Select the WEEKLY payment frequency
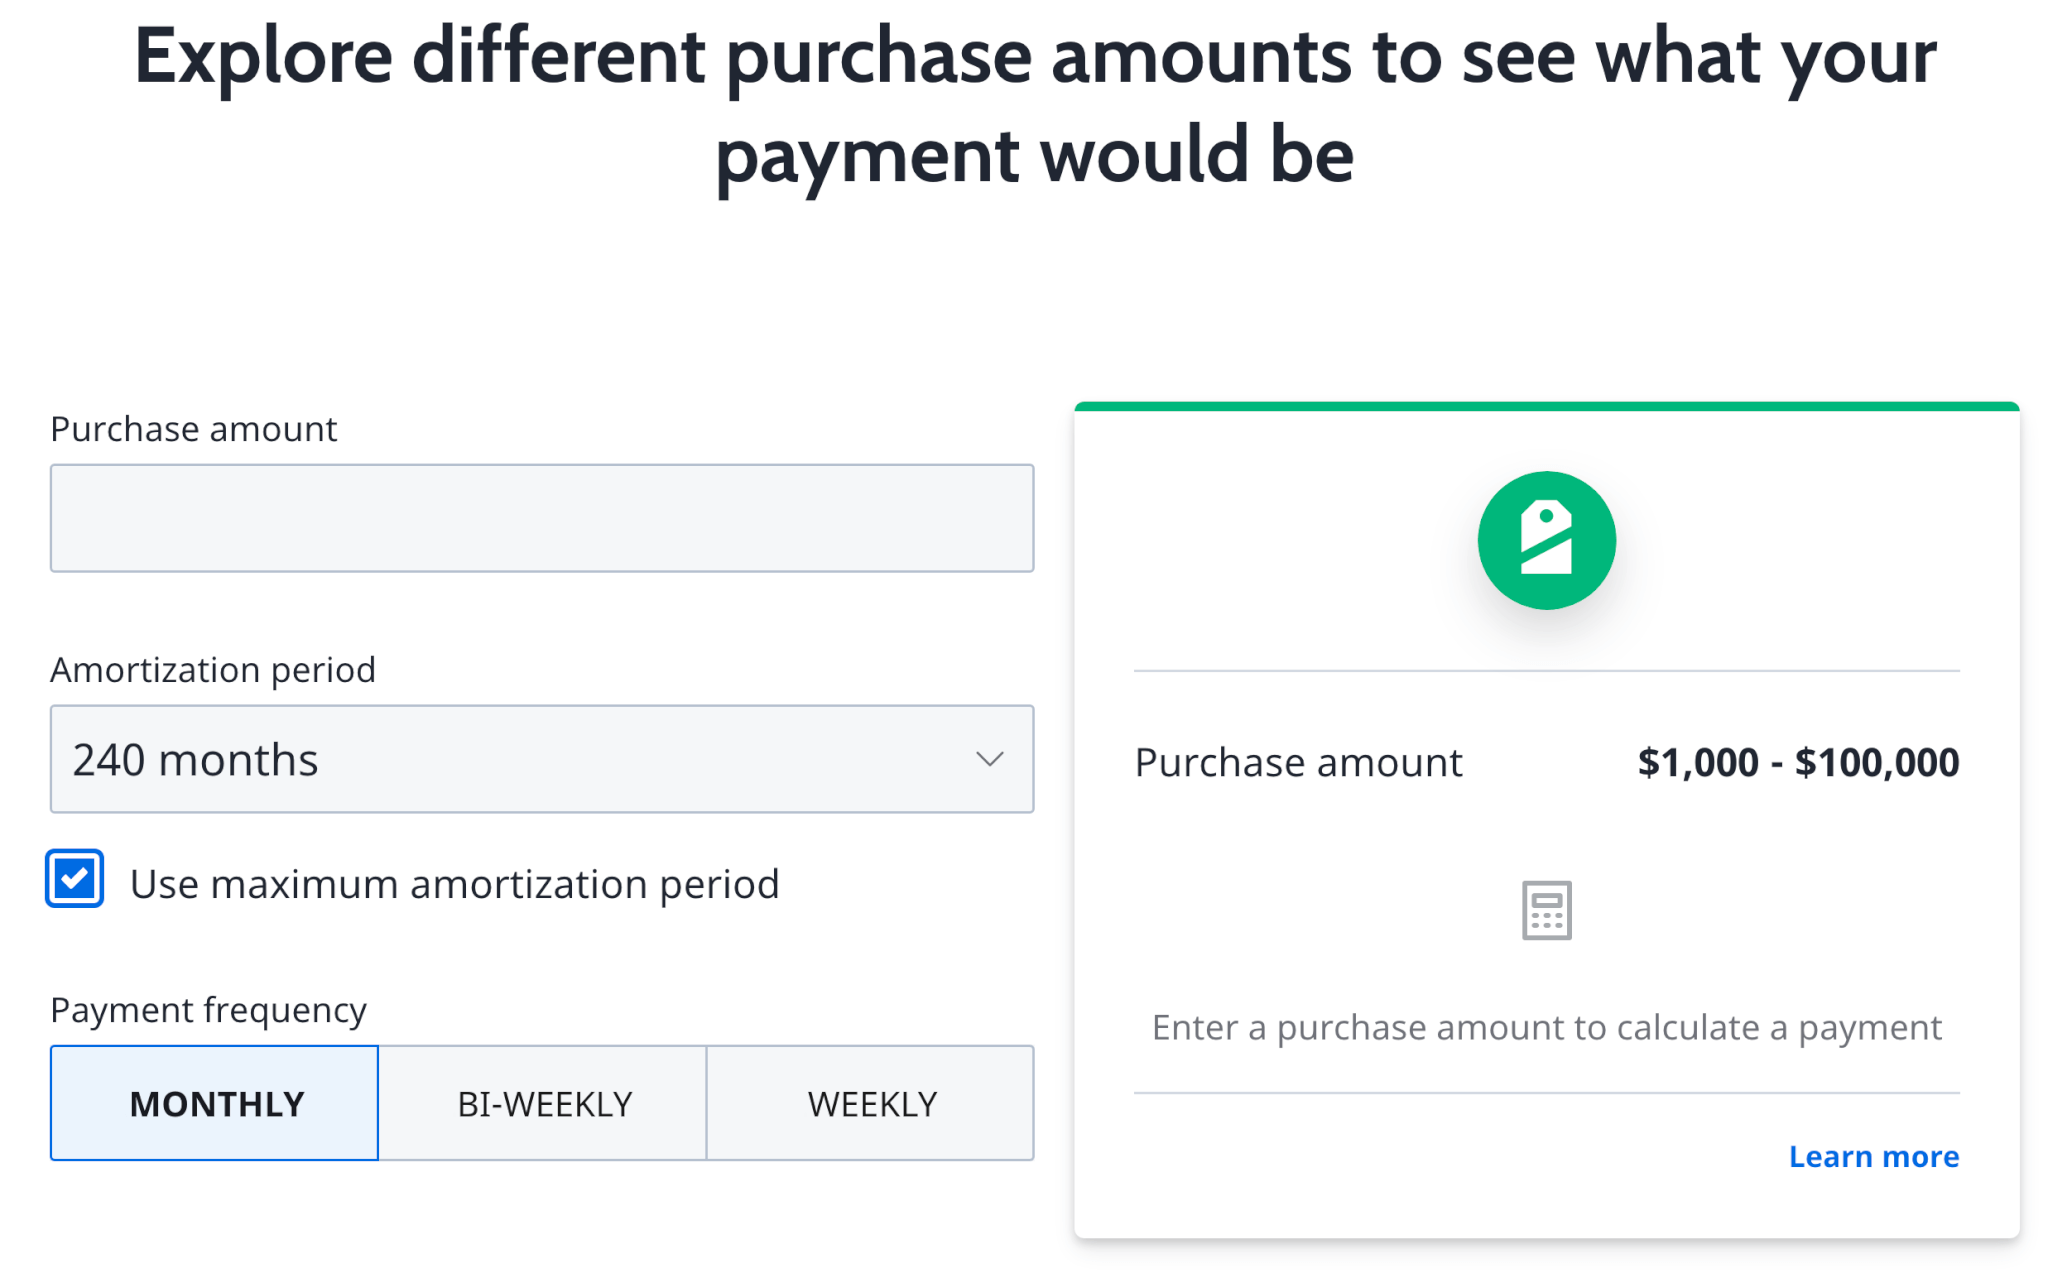 click(x=871, y=1103)
